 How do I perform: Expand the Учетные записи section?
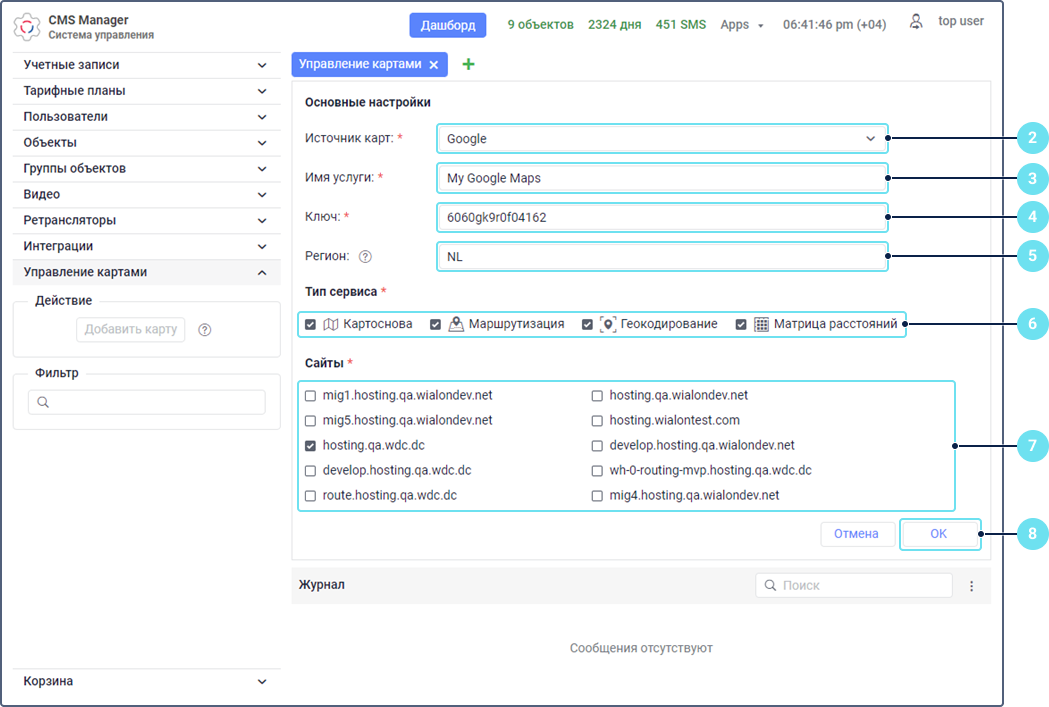coord(146,65)
